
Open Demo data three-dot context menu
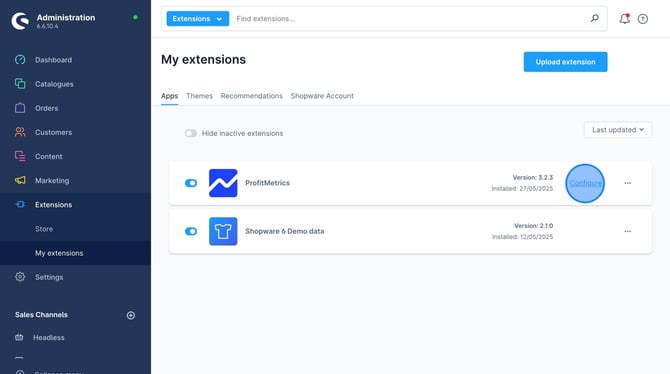tap(627, 231)
